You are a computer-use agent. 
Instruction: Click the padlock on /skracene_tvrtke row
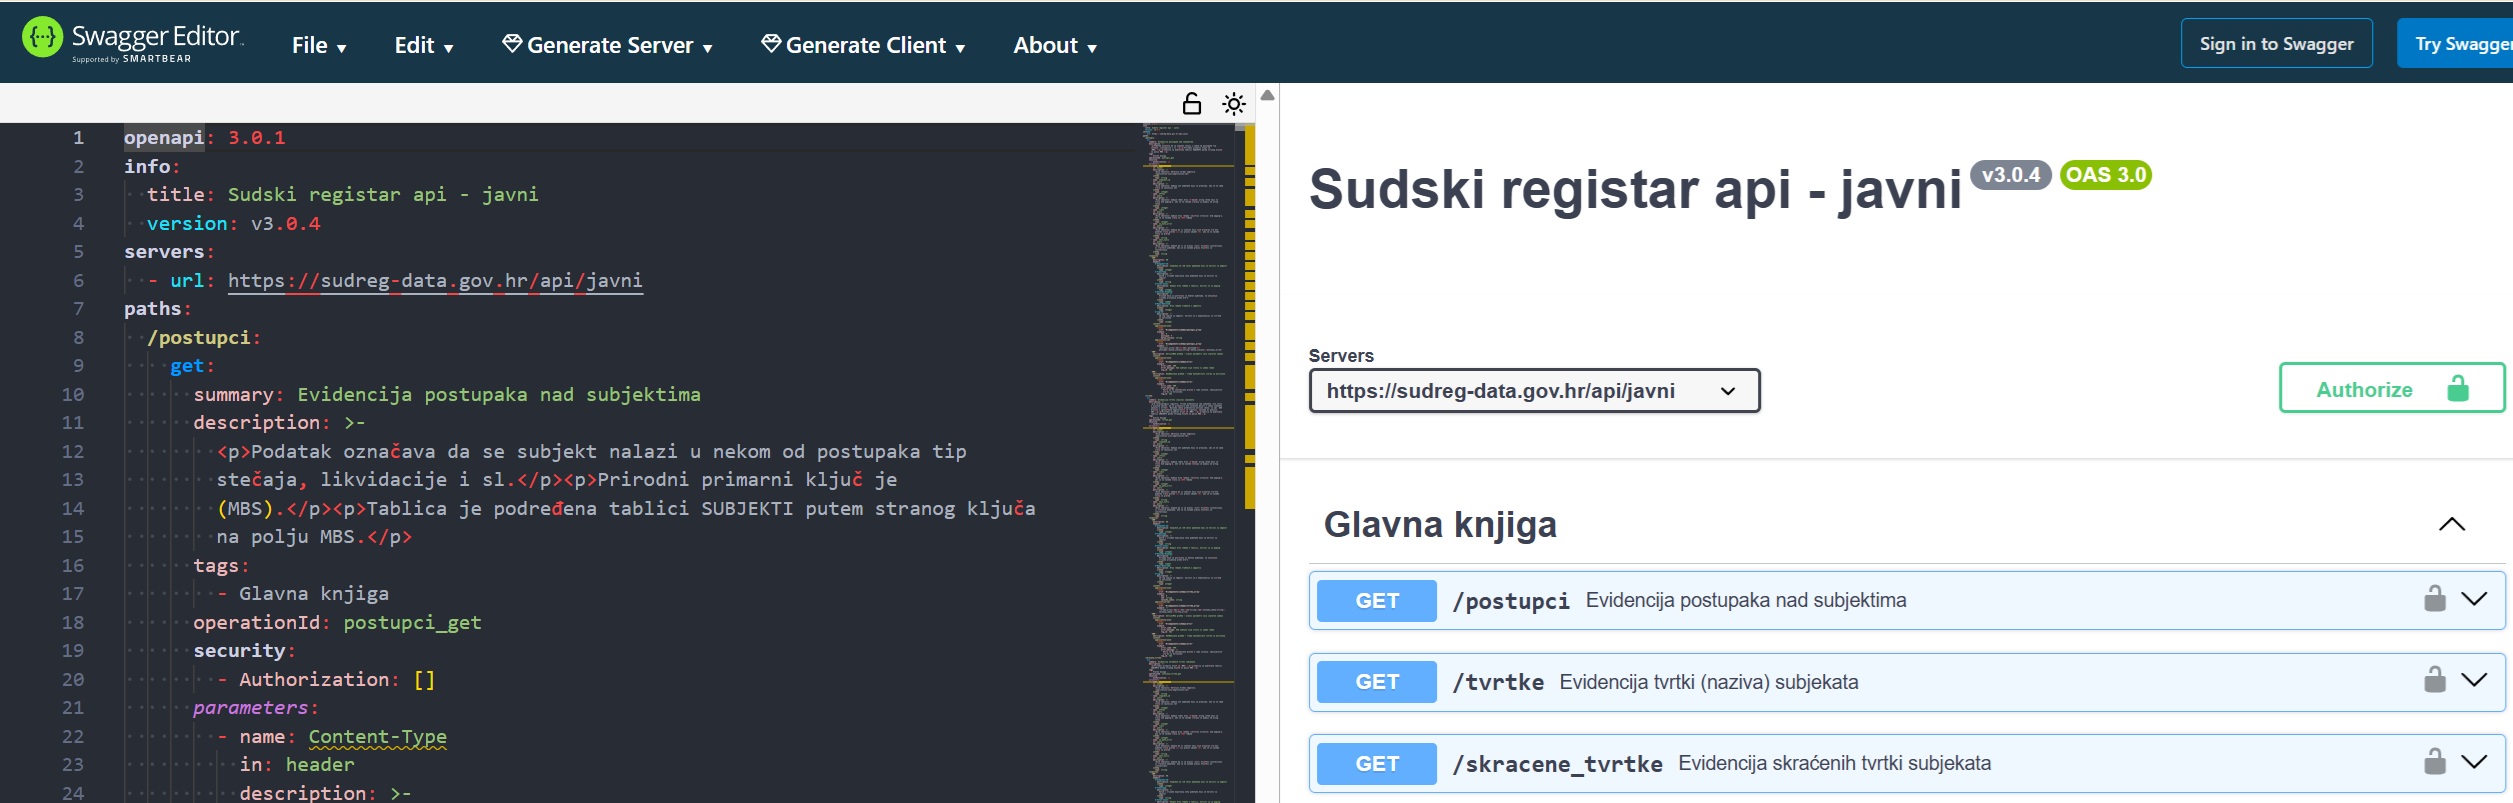pos(2434,763)
